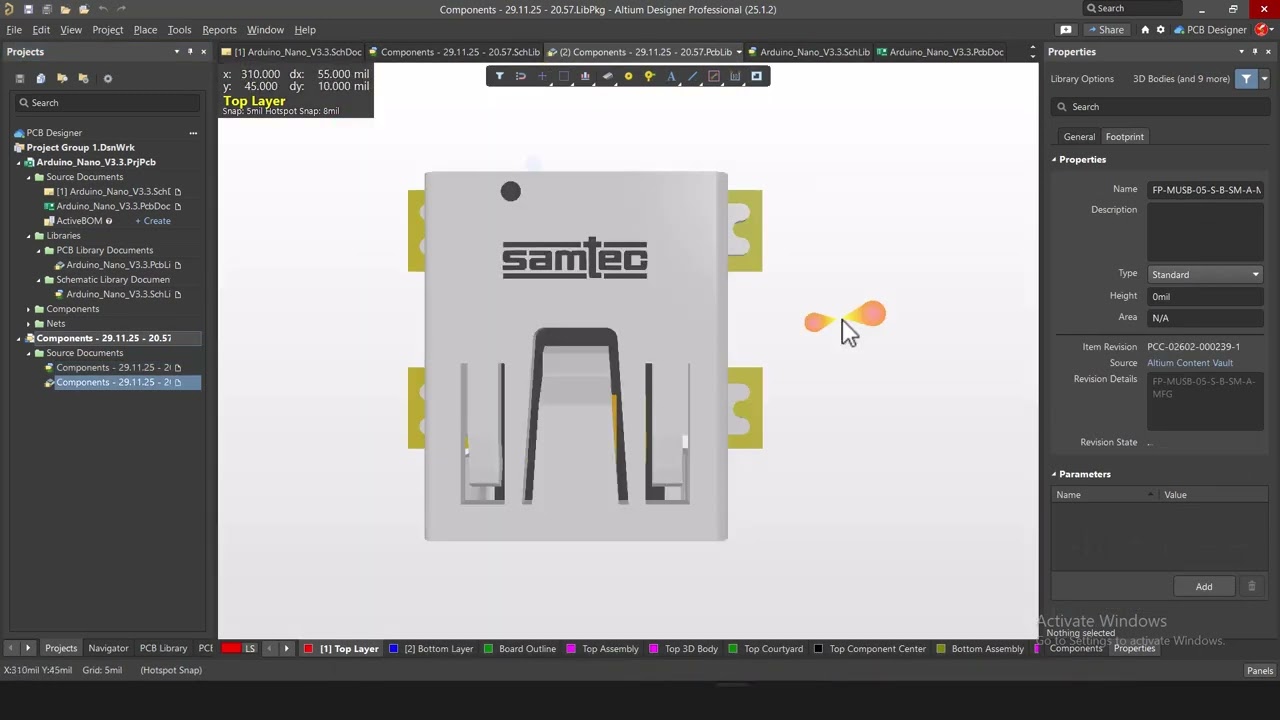The image size is (1280, 720).
Task: Open the settings gear in top right bar
Action: coord(1161,30)
